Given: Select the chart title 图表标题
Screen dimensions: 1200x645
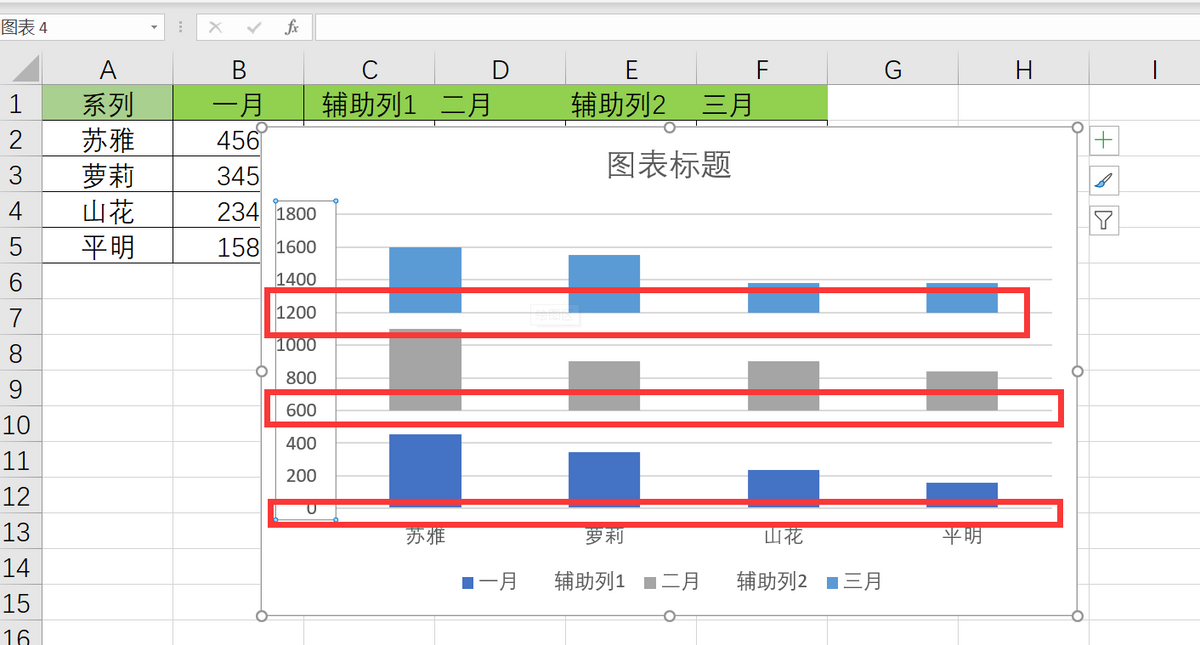Looking at the screenshot, I should point(669,164).
